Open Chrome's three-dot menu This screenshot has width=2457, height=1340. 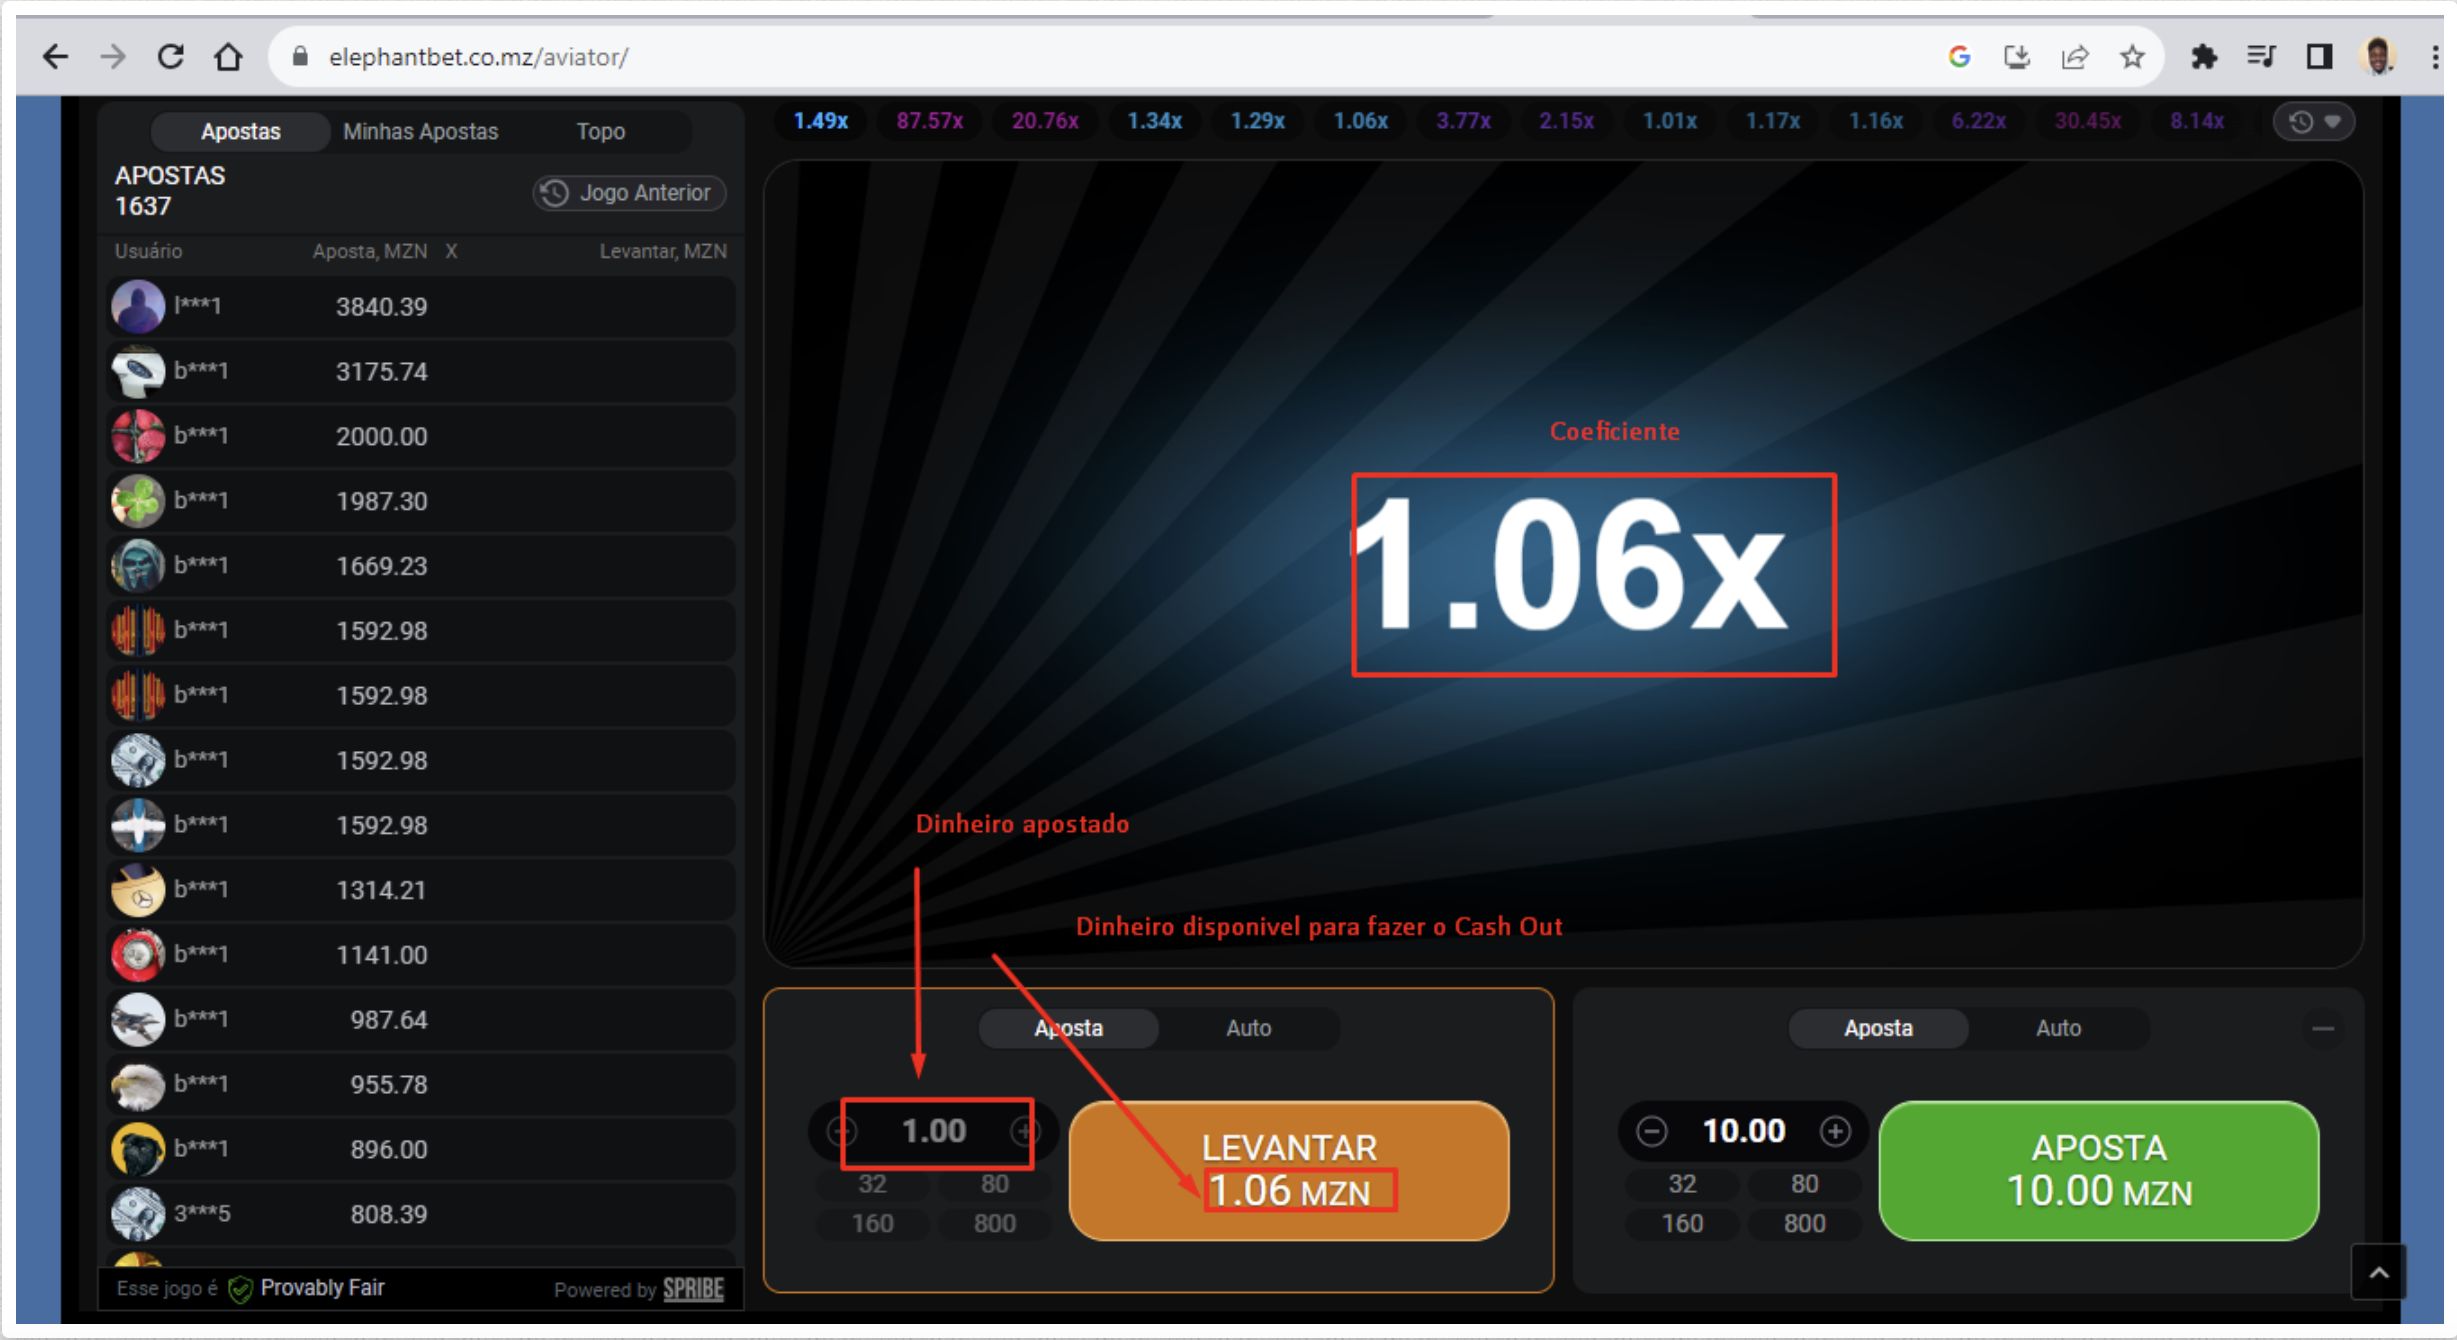point(2435,57)
